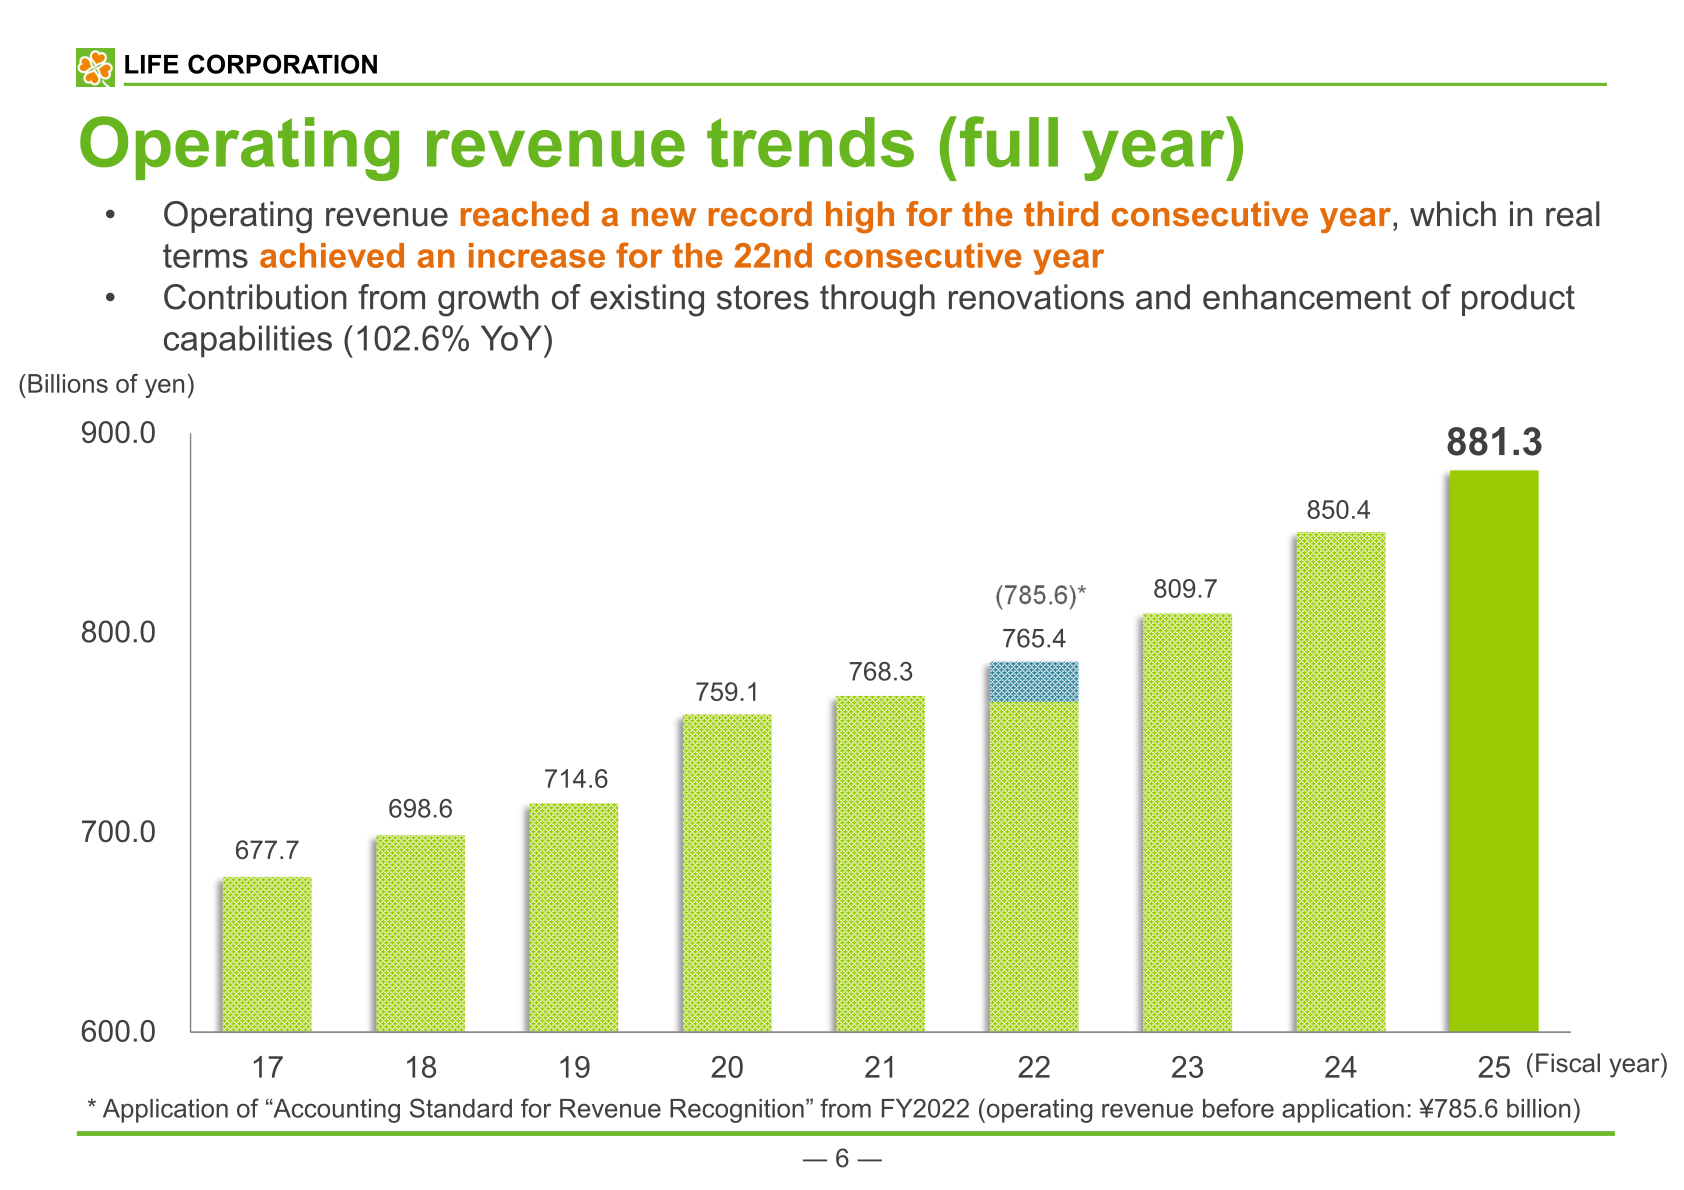The width and height of the screenshot is (1684, 1190).
Task: Click the 700.0 y-axis label
Action: pyautogui.click(x=118, y=831)
